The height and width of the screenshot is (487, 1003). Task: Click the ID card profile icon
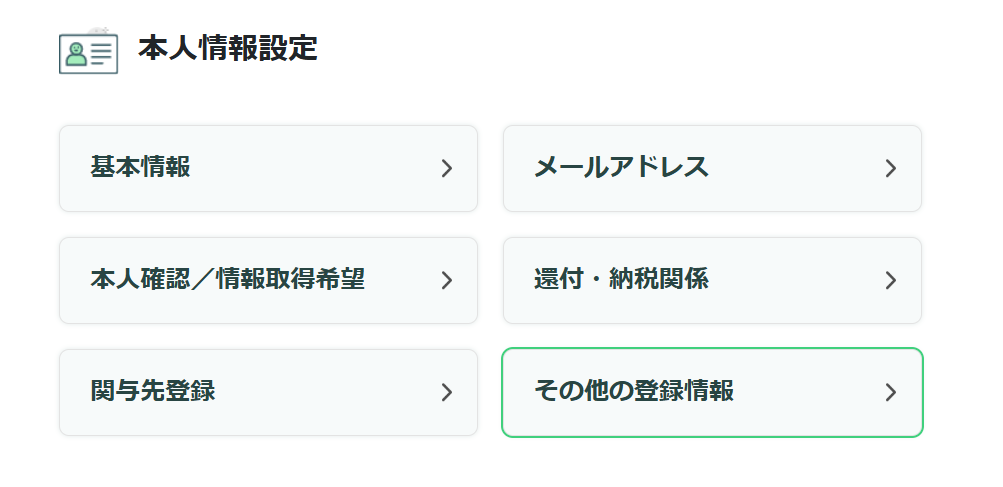click(88, 52)
